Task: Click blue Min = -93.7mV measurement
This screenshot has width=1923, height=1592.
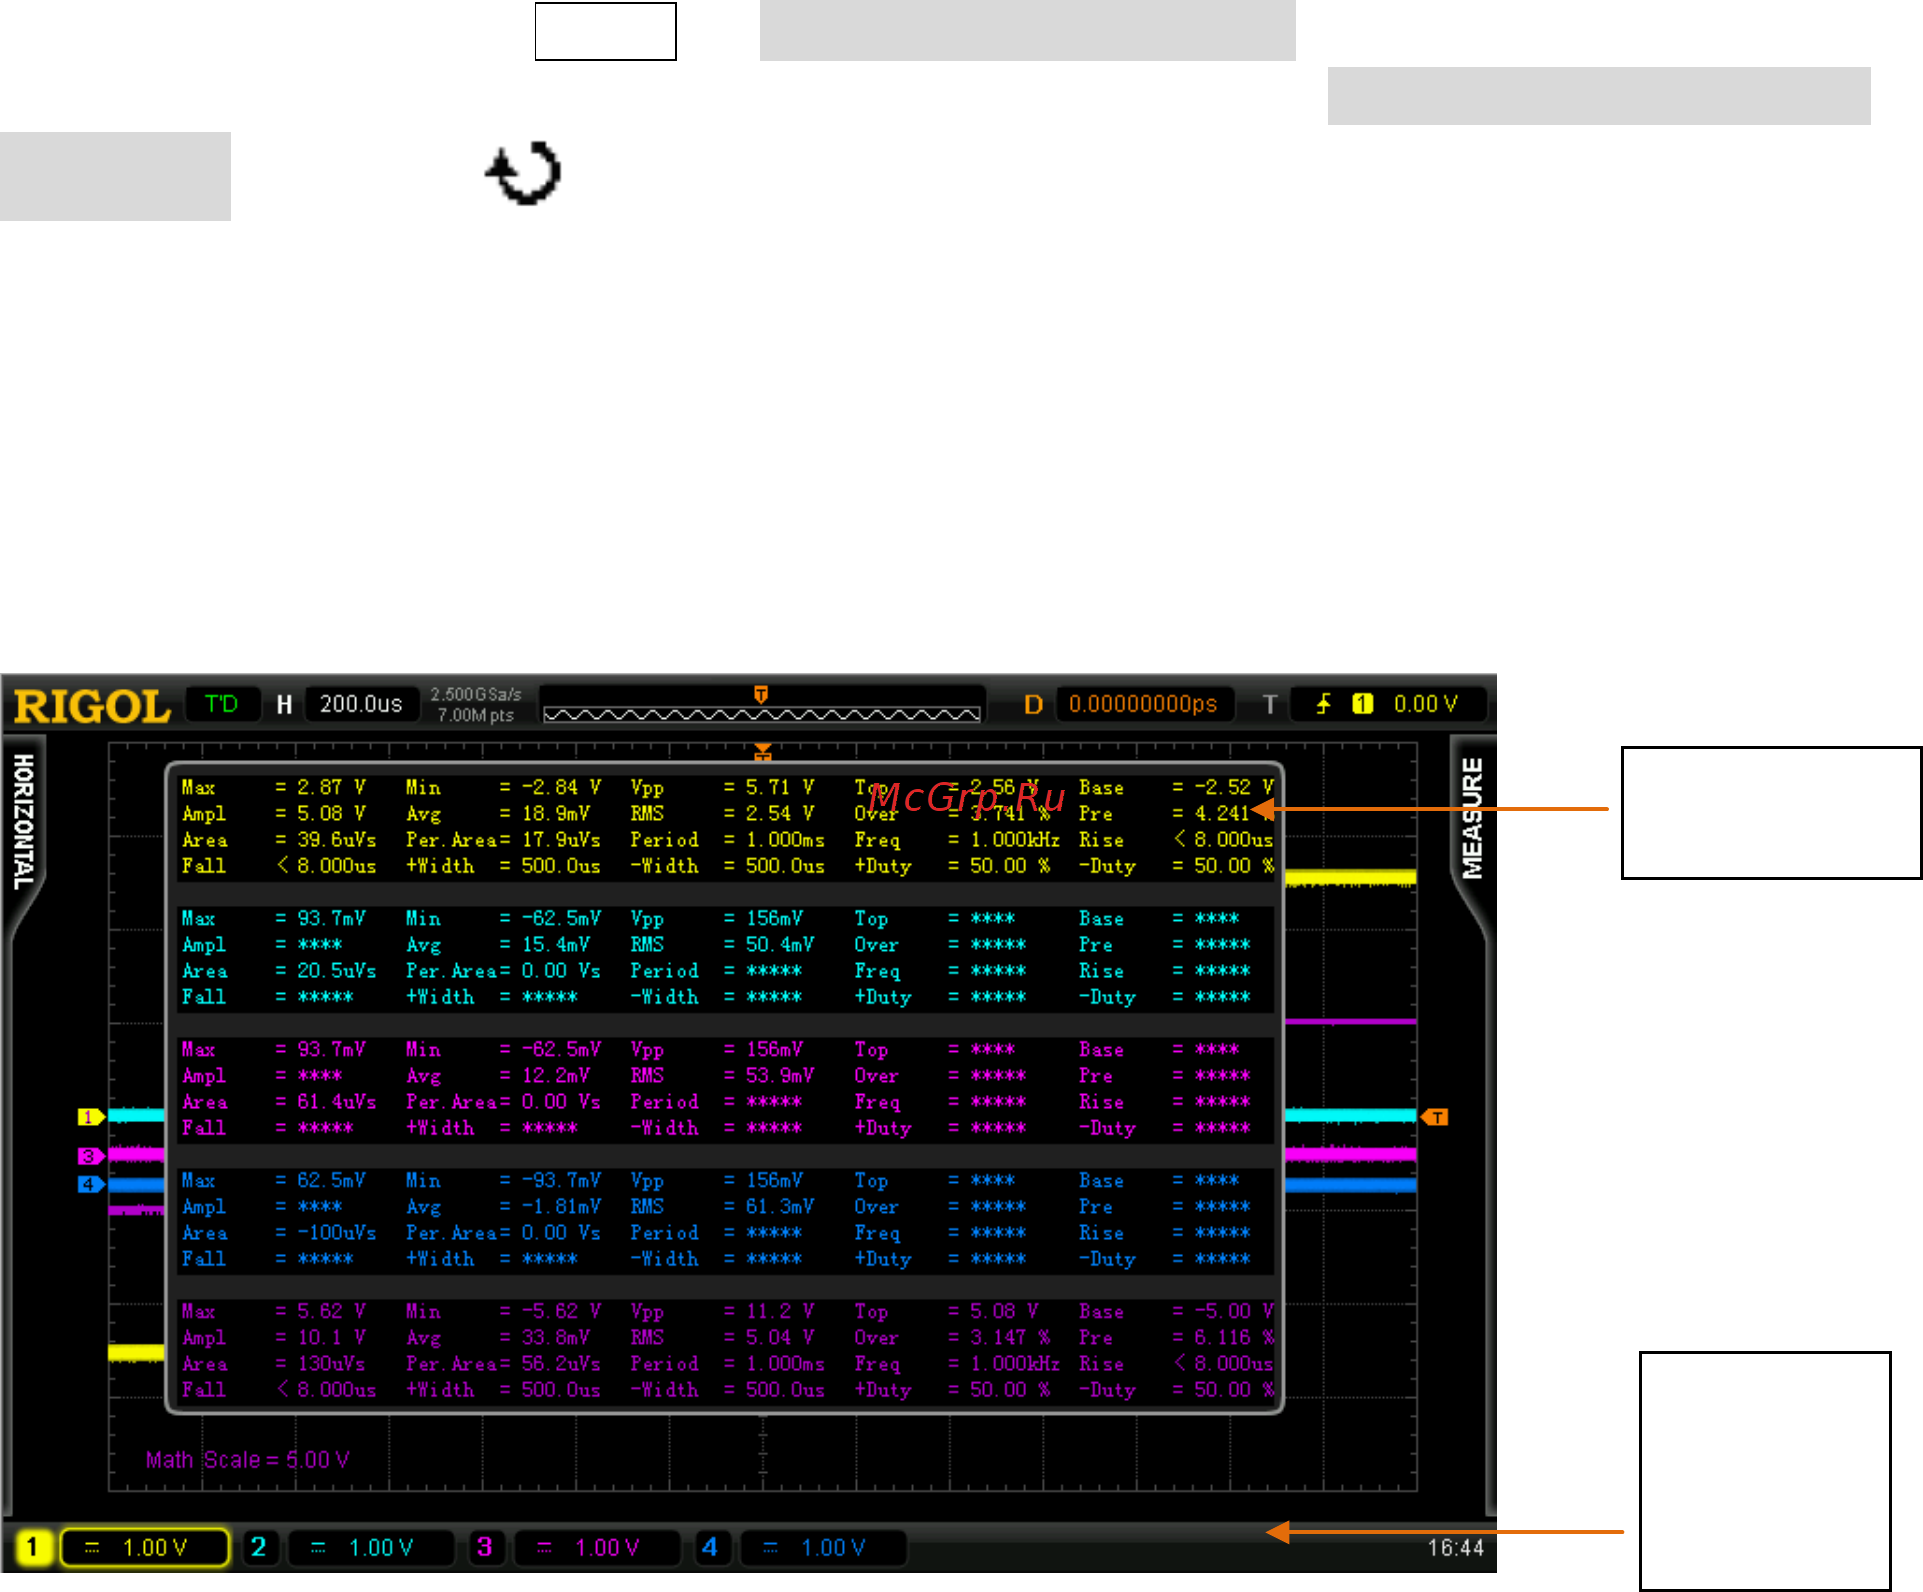Action: [x=503, y=1181]
